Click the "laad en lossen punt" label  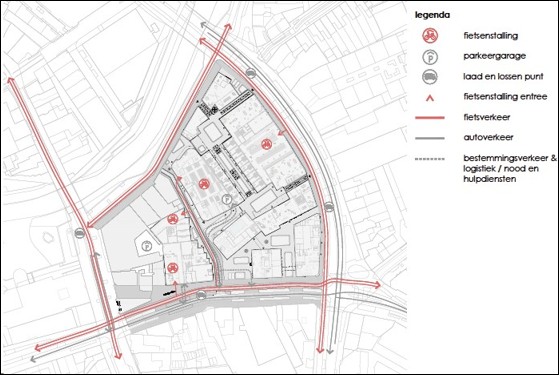(503, 76)
